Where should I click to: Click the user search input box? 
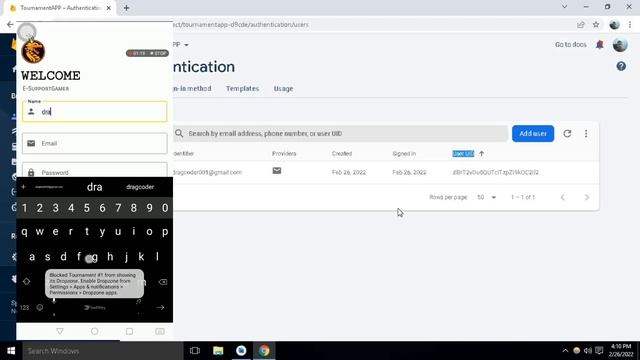tap(340, 133)
